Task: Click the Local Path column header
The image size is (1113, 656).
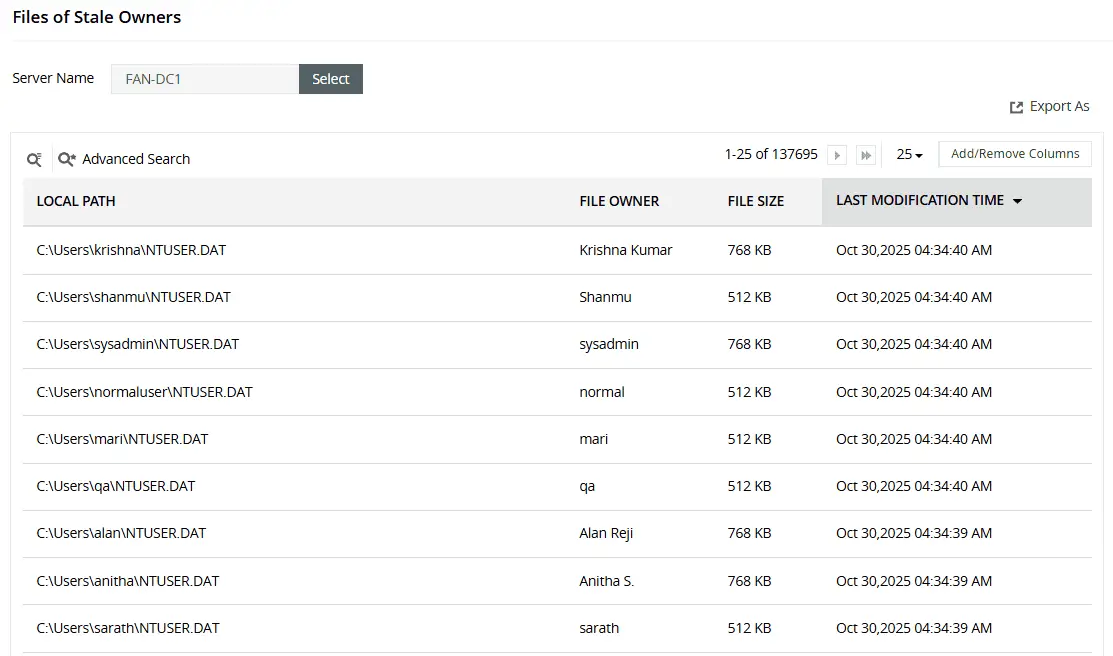Action: click(x=75, y=200)
